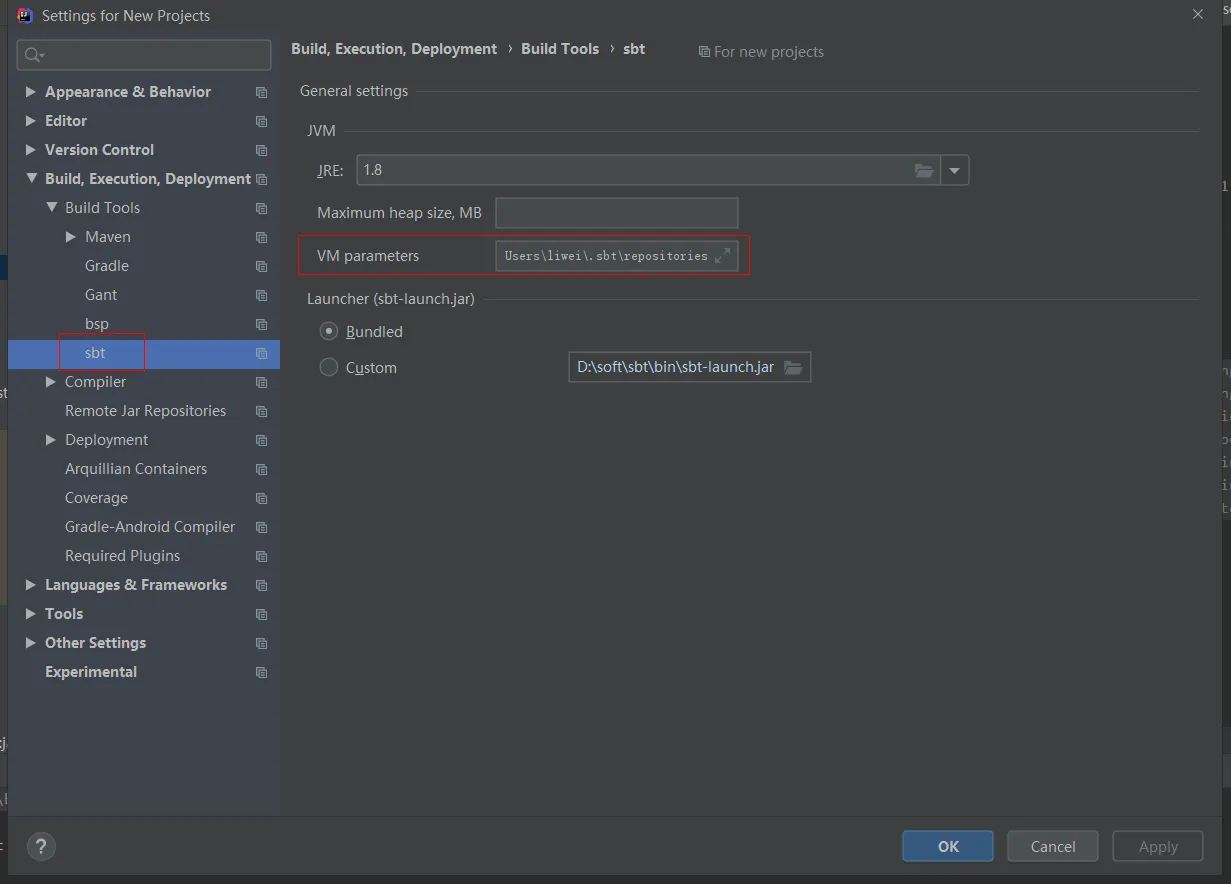The image size is (1231, 884).
Task: Collapse the Build Tools tree node
Action: (51, 208)
